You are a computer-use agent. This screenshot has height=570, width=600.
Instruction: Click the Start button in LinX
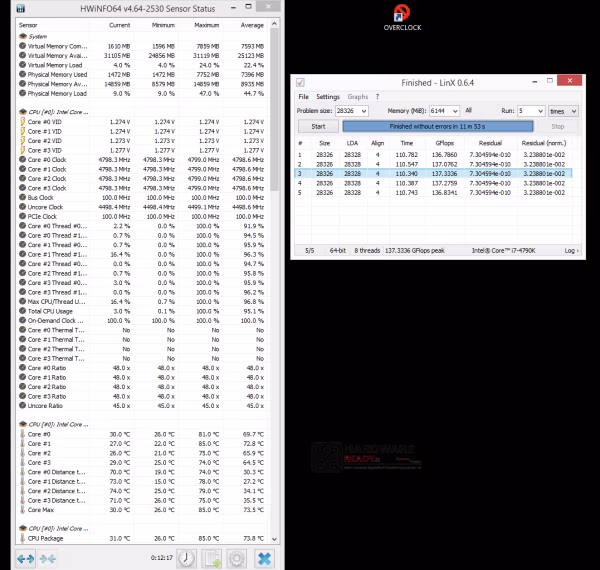click(318, 126)
